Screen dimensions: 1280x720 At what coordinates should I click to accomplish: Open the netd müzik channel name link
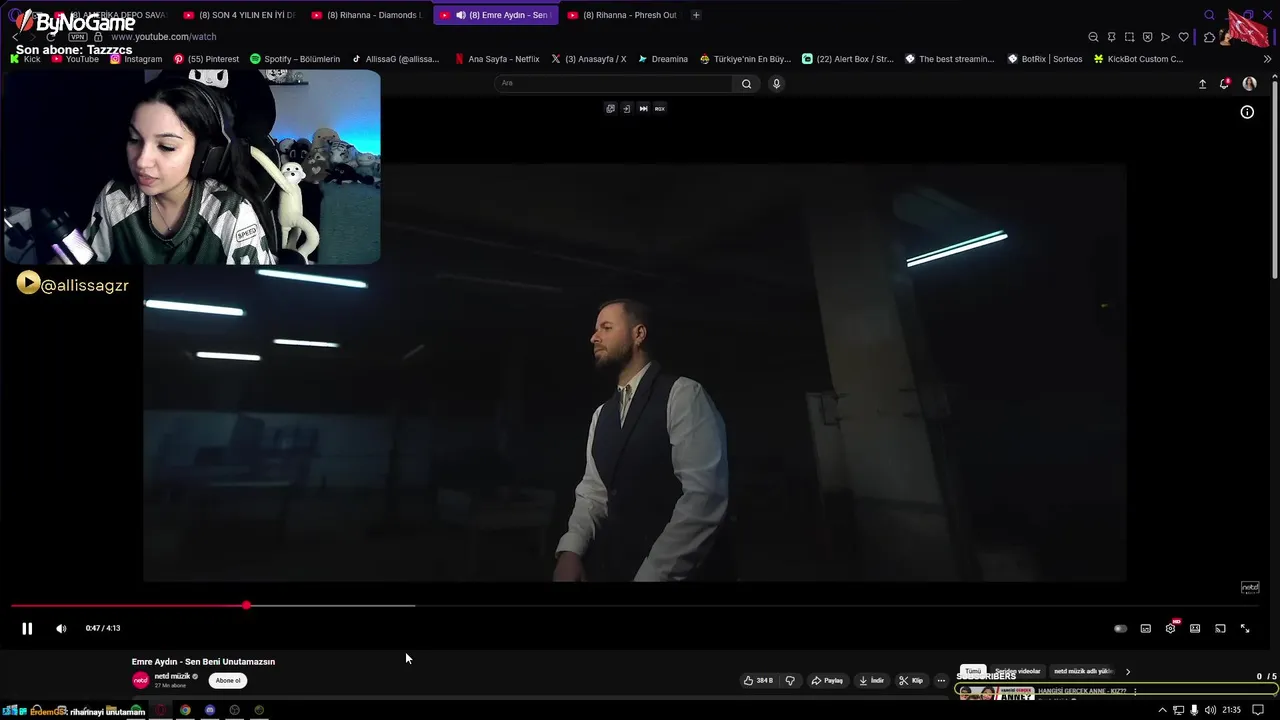[x=172, y=677]
